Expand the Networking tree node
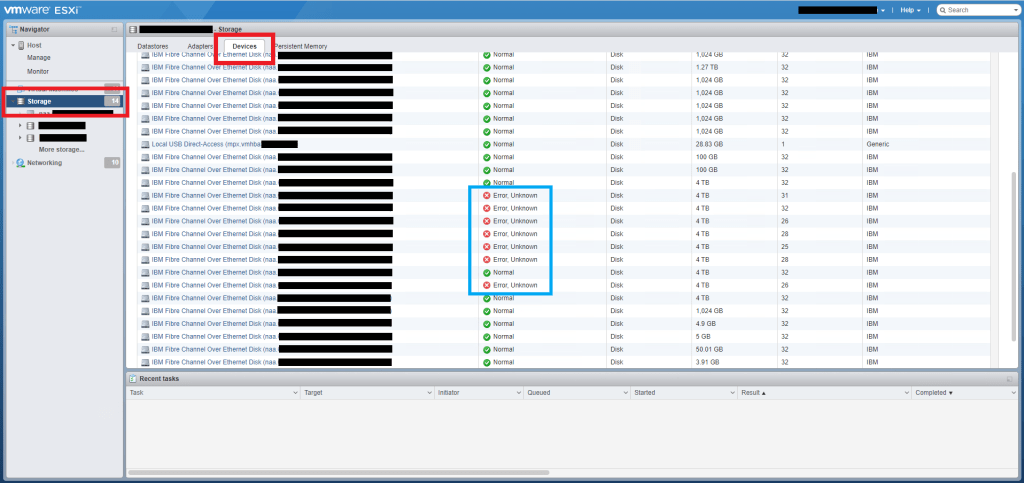The image size is (1024, 483). [x=12, y=162]
